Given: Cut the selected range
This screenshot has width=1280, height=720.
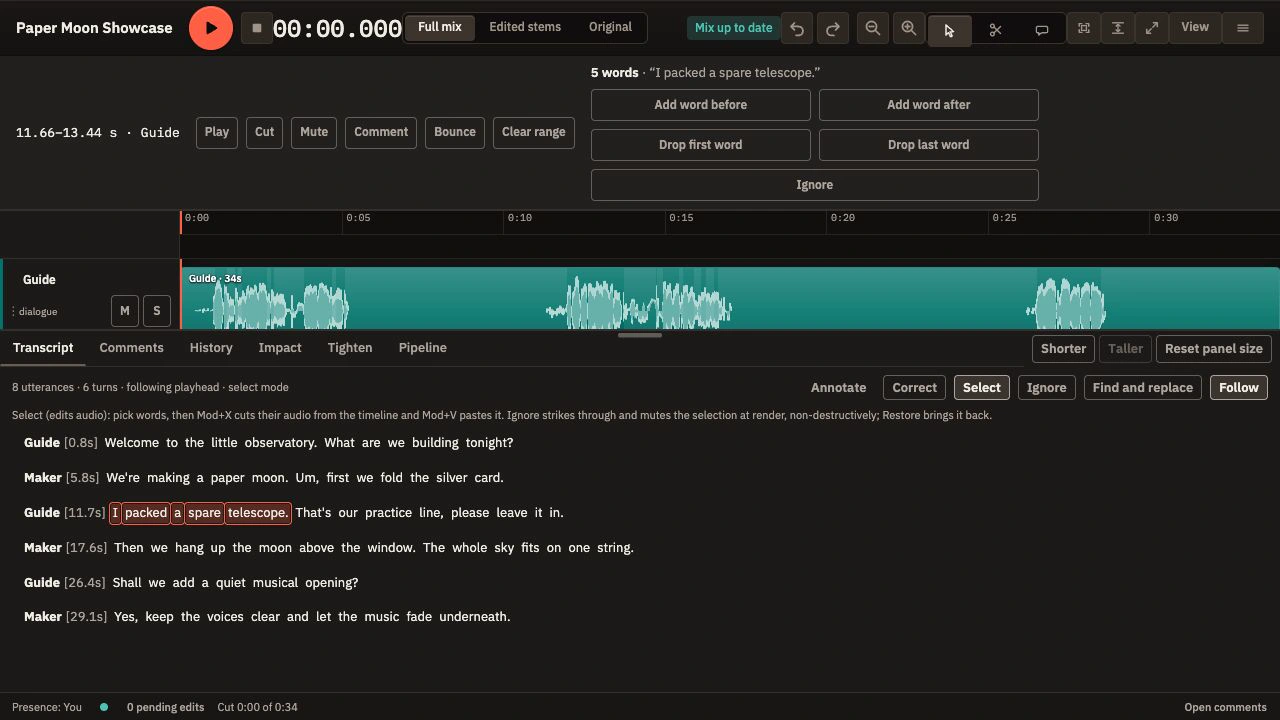Looking at the screenshot, I should pyautogui.click(x=265, y=132).
